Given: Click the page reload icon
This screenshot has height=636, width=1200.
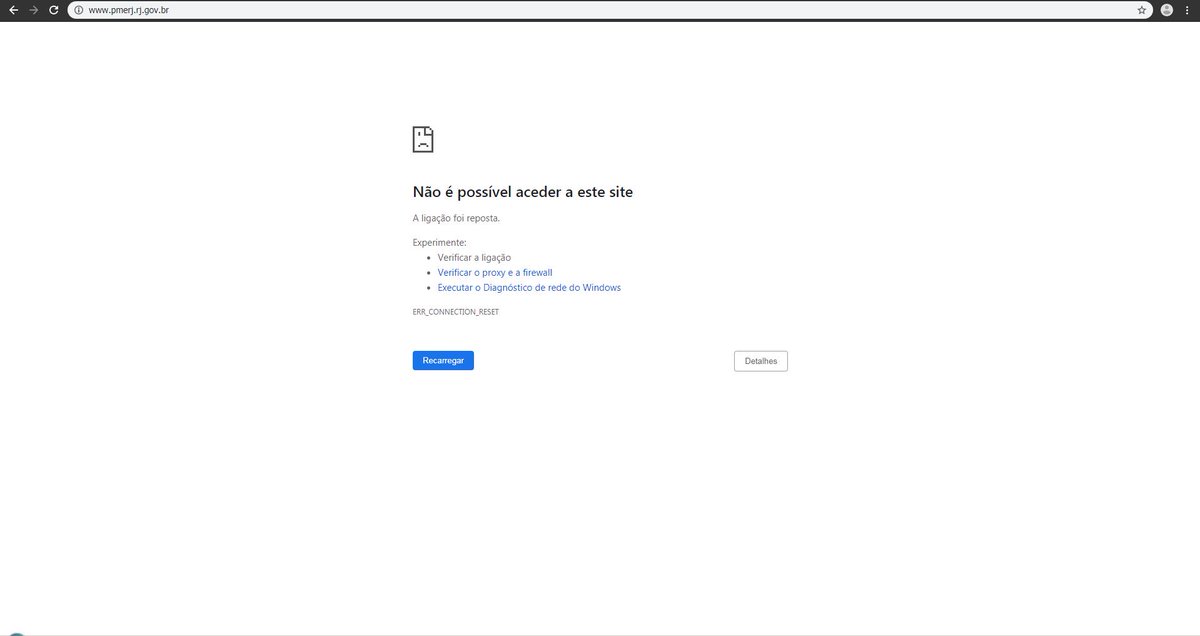Looking at the screenshot, I should point(53,10).
